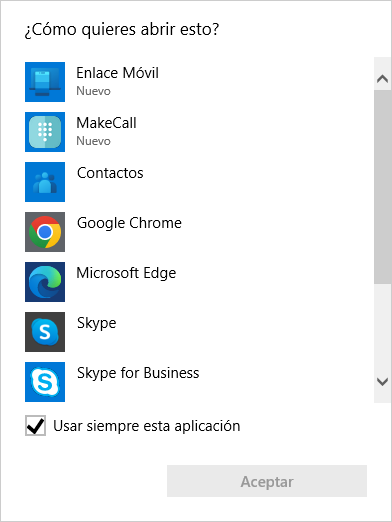The height and width of the screenshot is (522, 392).
Task: Choose the Google Chrome label
Action: [x=129, y=223]
